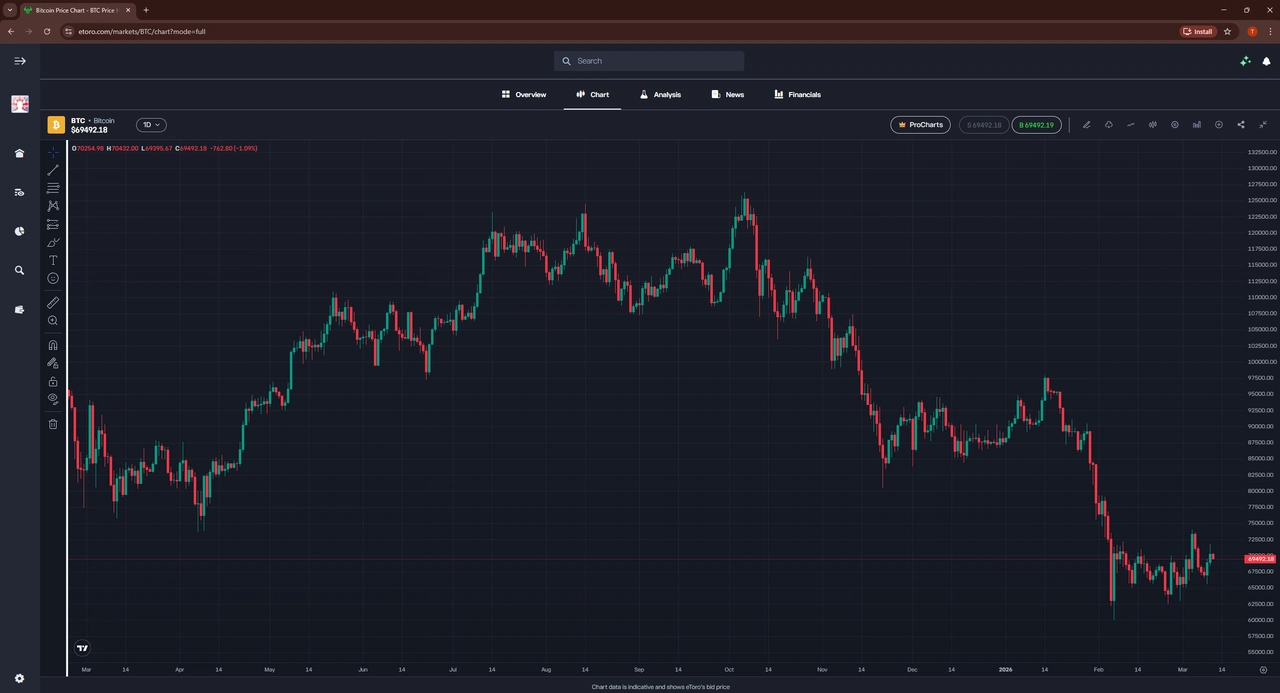Click the browser address bar URL
The height and width of the screenshot is (693, 1280).
(141, 31)
